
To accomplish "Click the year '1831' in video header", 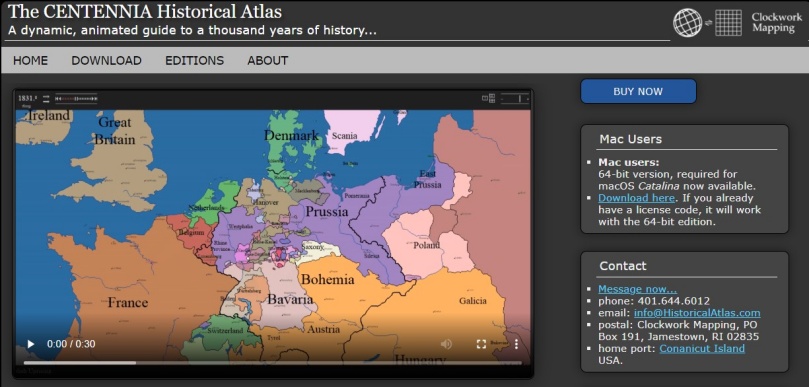I will coord(27,98).
